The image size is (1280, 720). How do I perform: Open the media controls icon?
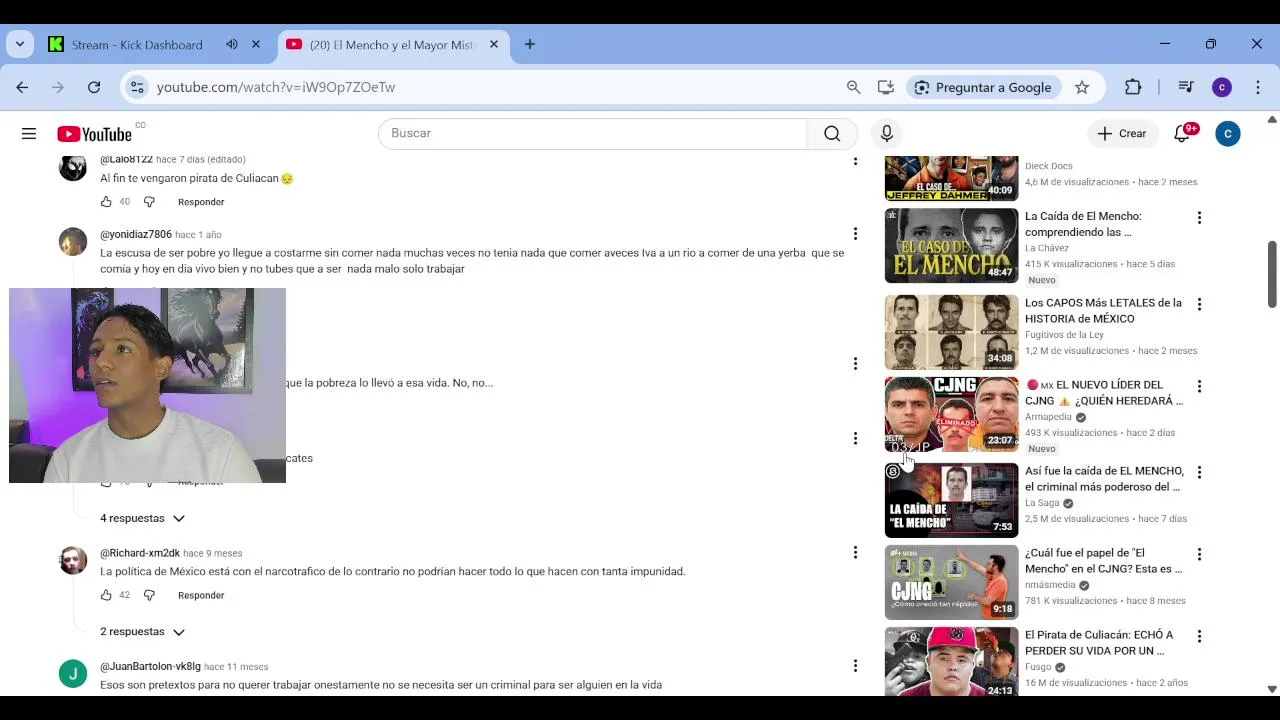click(1186, 87)
